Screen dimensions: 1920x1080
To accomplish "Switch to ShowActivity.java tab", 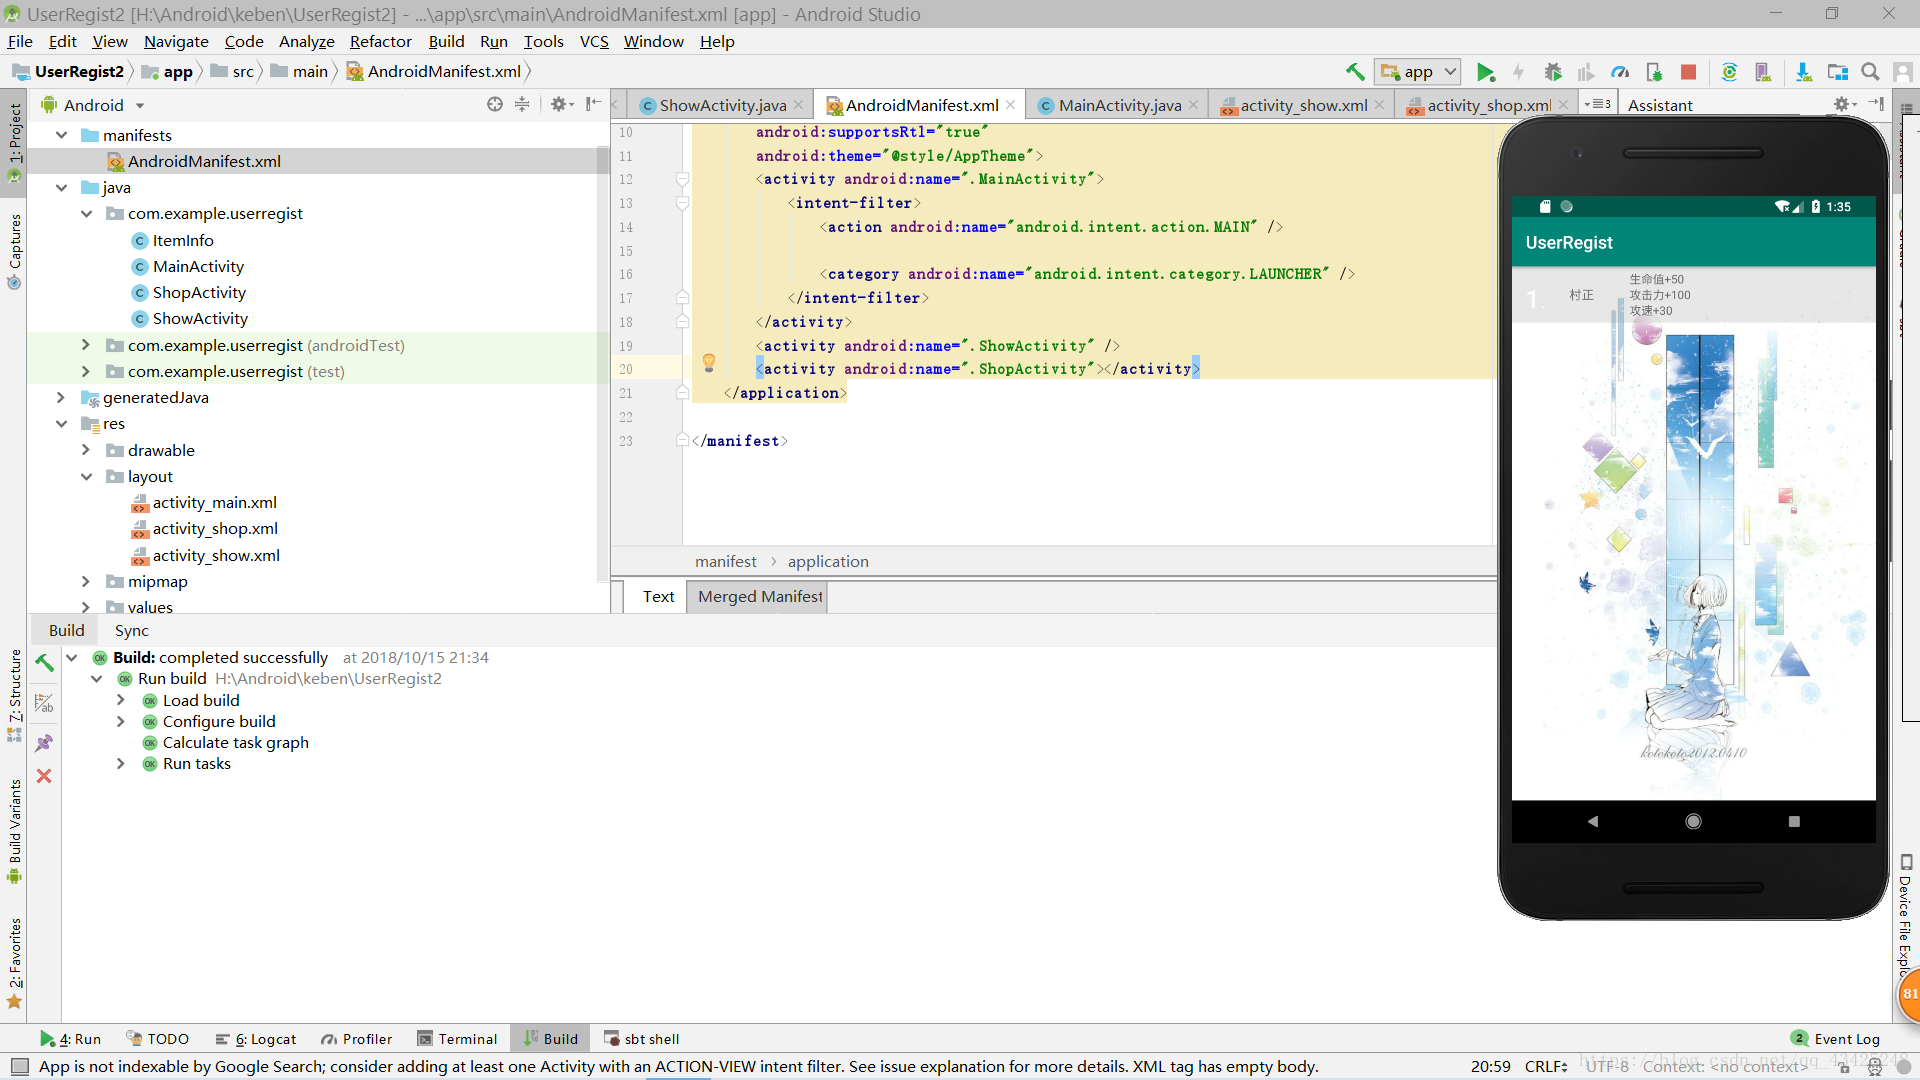I will click(722, 105).
